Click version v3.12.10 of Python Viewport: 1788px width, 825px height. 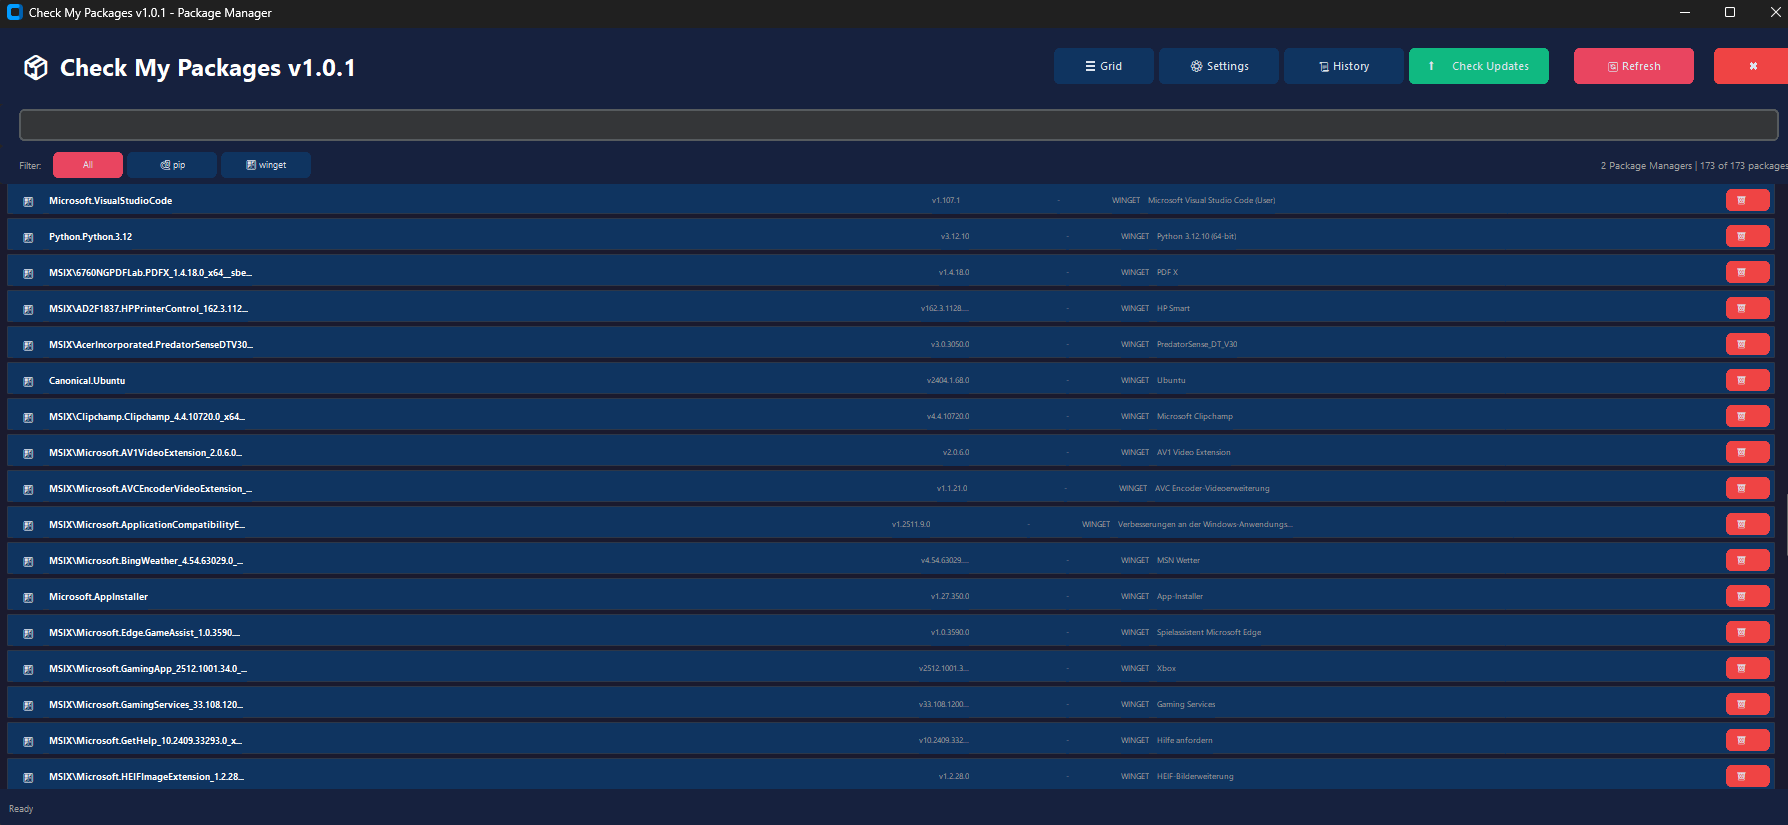[x=955, y=237]
